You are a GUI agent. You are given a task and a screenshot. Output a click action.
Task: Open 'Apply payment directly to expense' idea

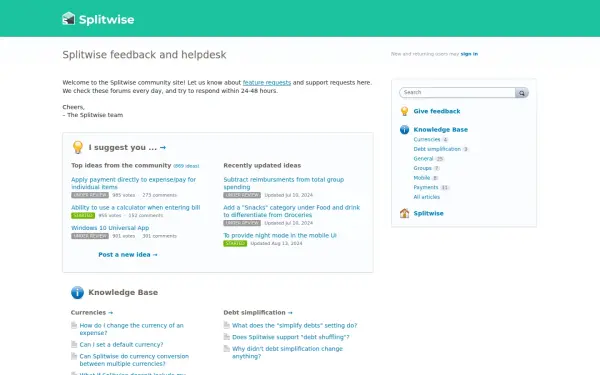[133, 183]
